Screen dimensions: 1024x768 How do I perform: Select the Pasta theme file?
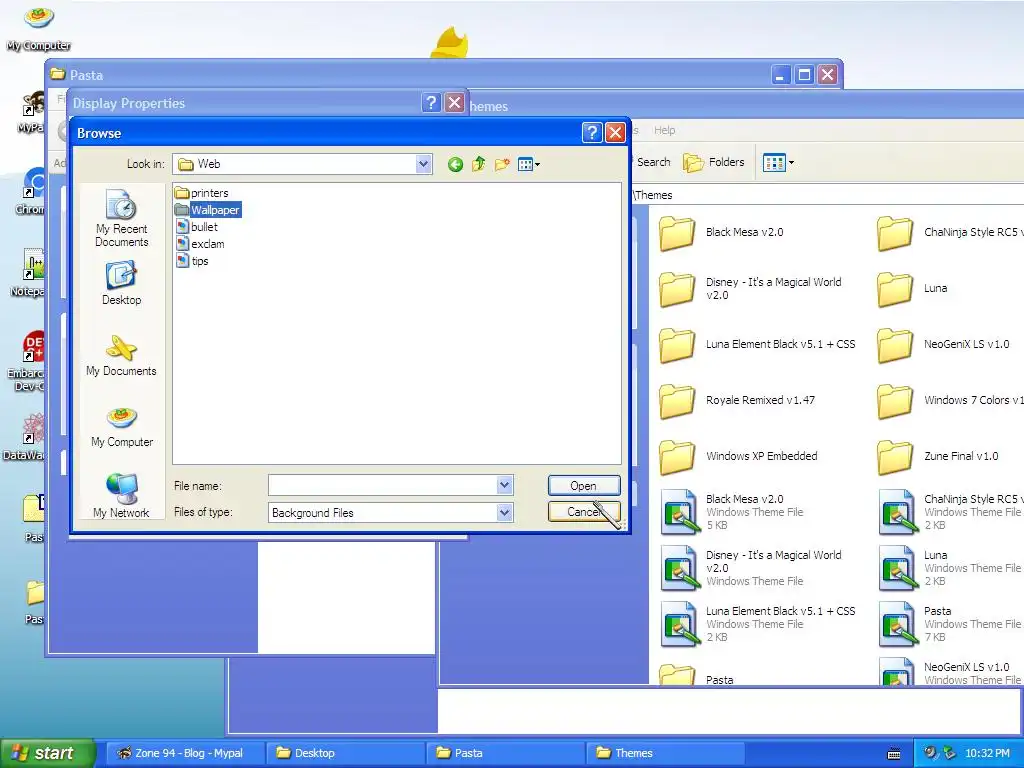pos(950,624)
